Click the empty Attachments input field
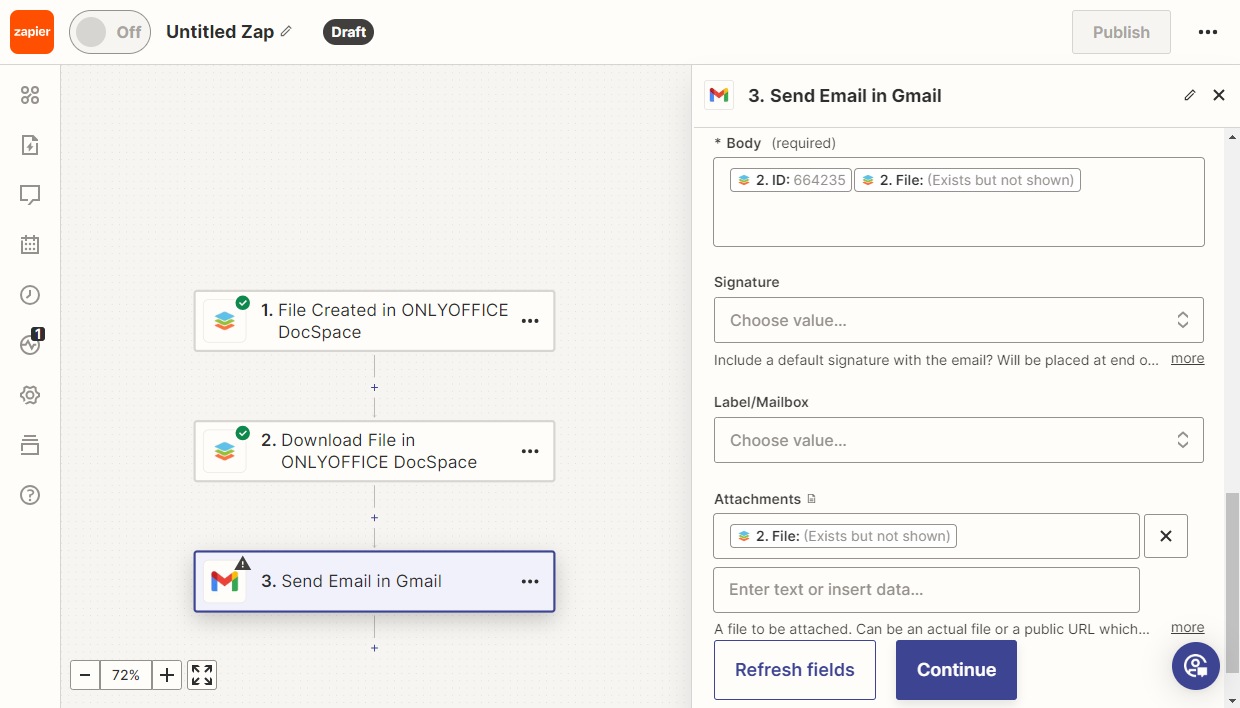 tap(926, 590)
